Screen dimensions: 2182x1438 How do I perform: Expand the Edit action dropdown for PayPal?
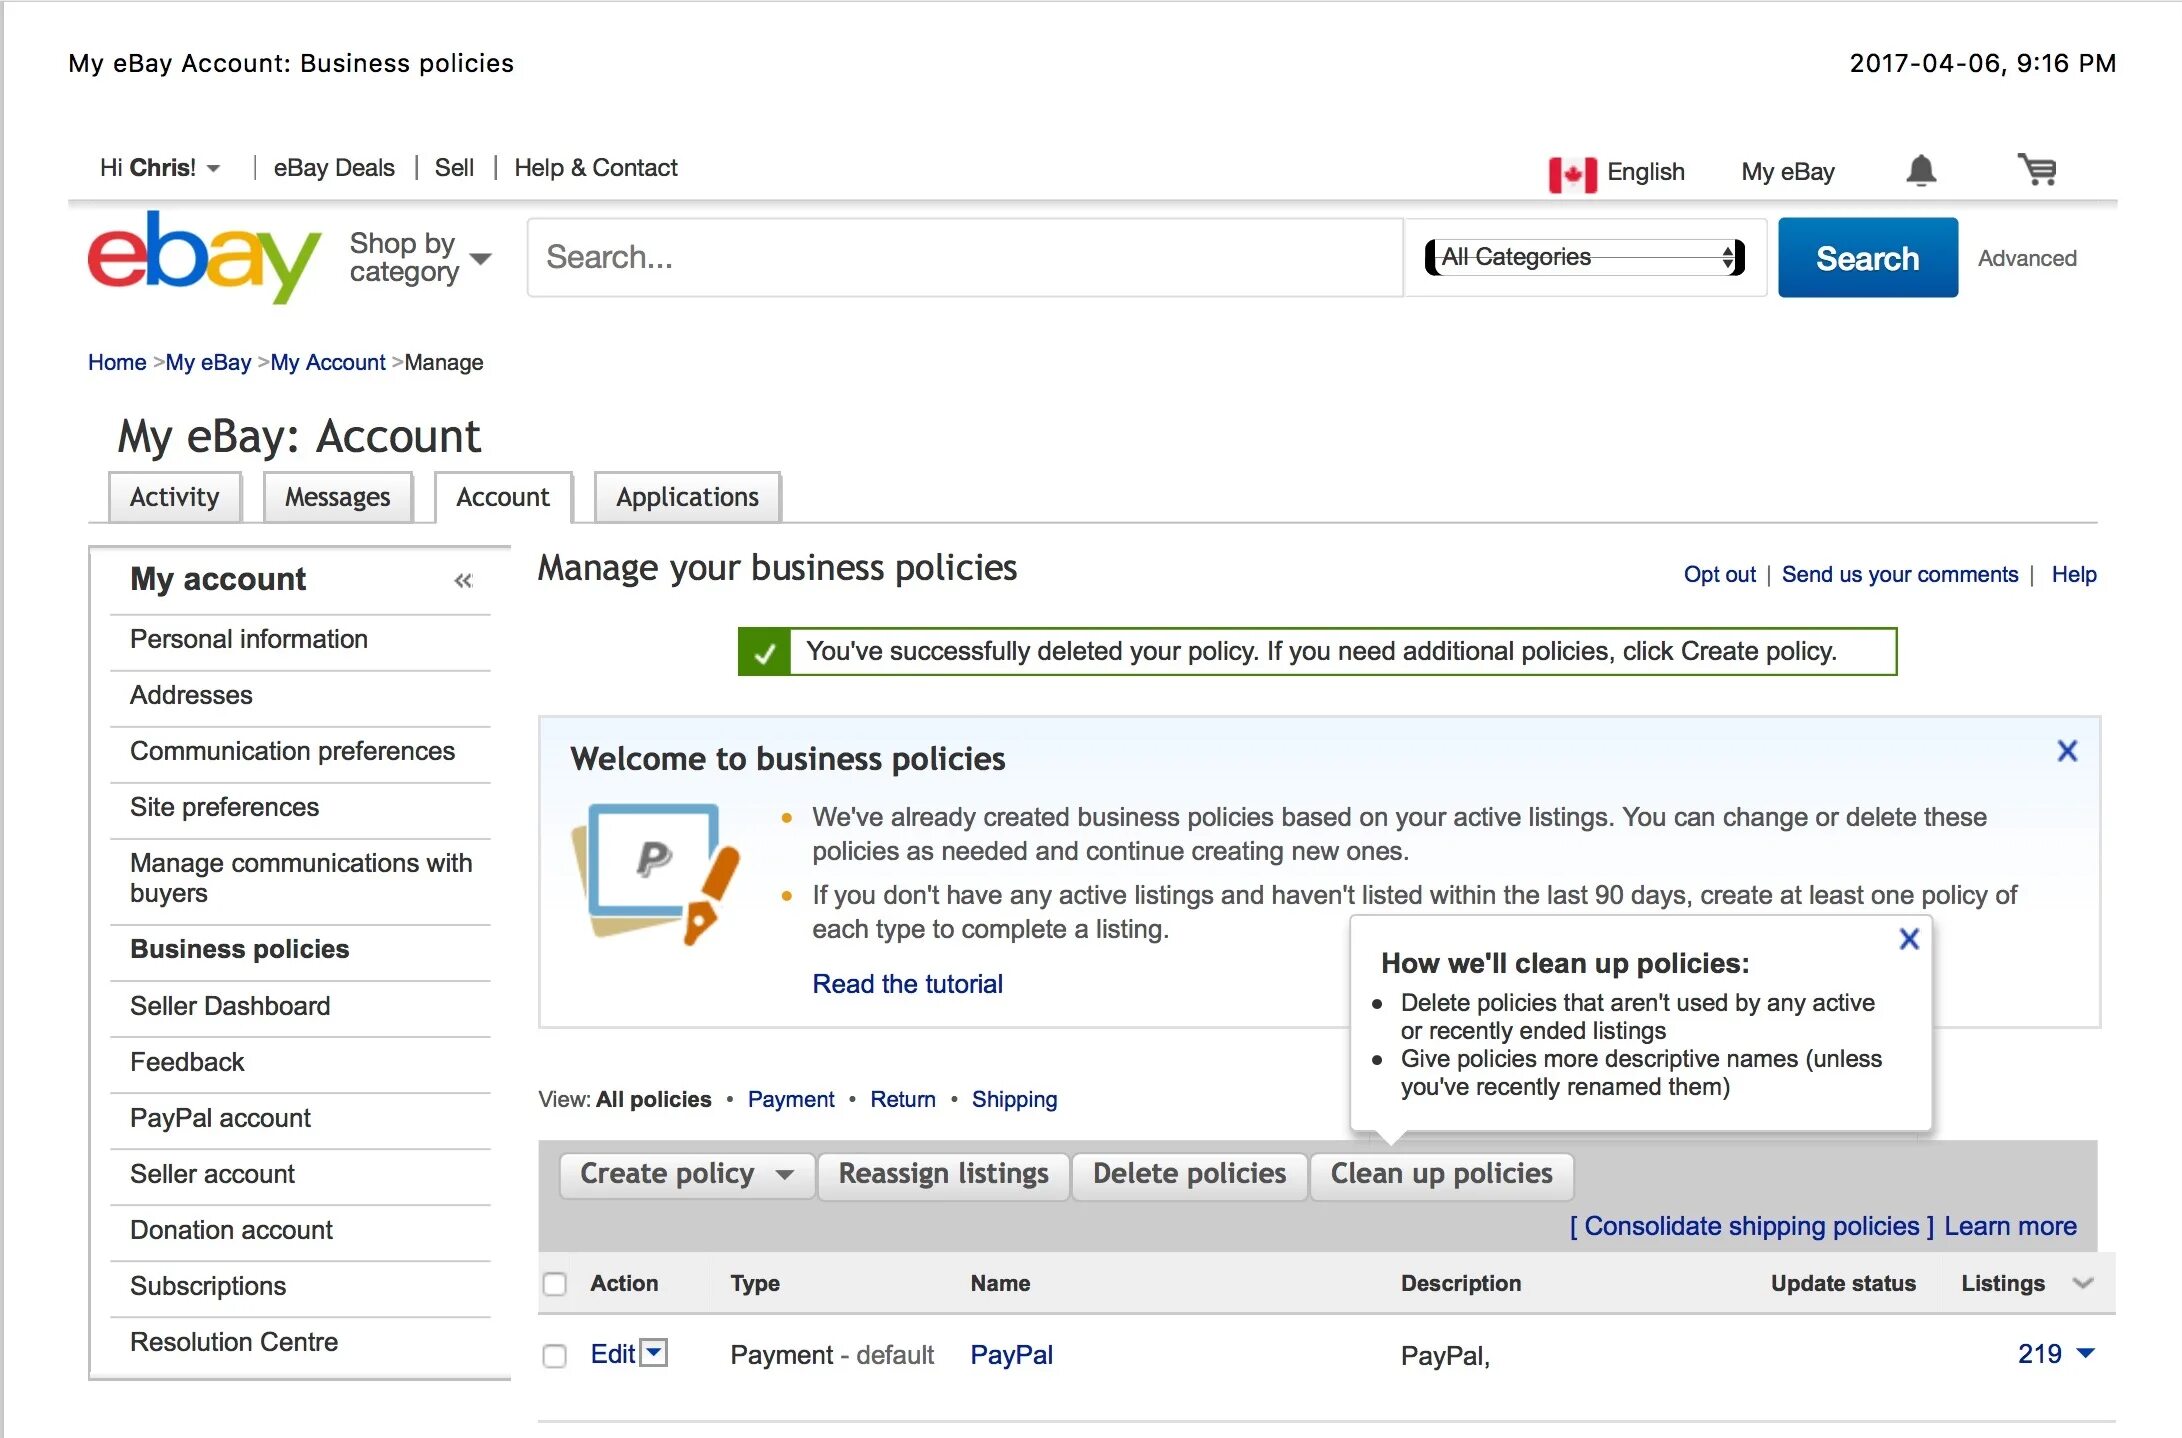point(653,1351)
